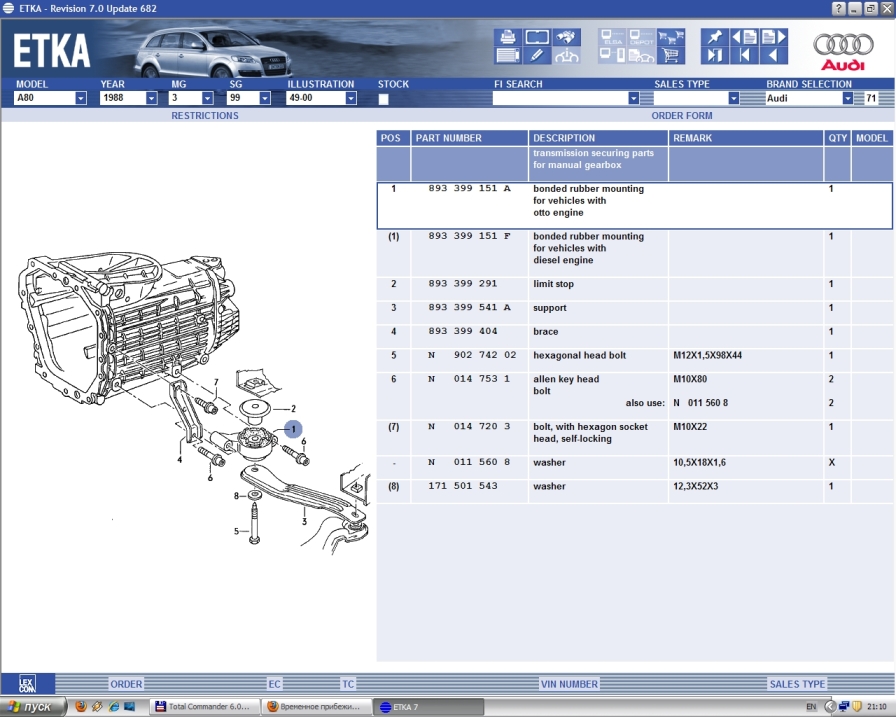Image resolution: width=896 pixels, height=717 pixels.
Task: Click the single back arrow icon
Action: pos(774,55)
